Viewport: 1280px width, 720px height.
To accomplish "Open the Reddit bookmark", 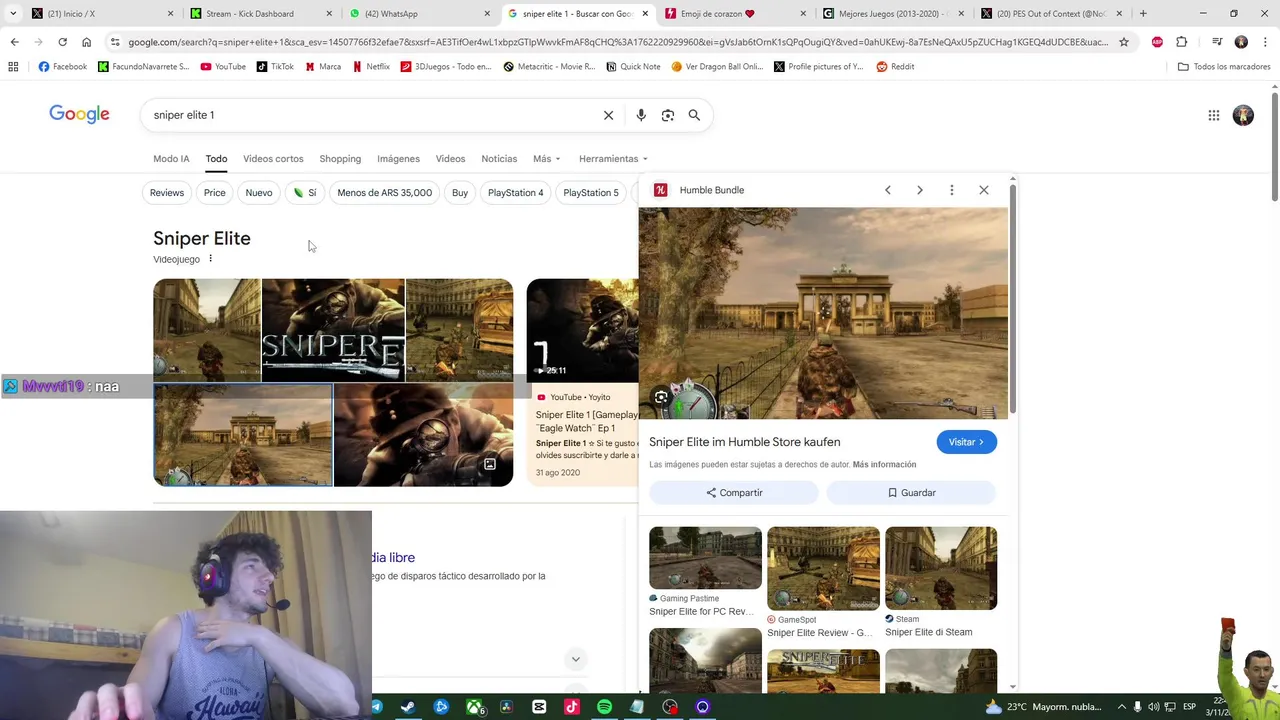I will pos(895,67).
